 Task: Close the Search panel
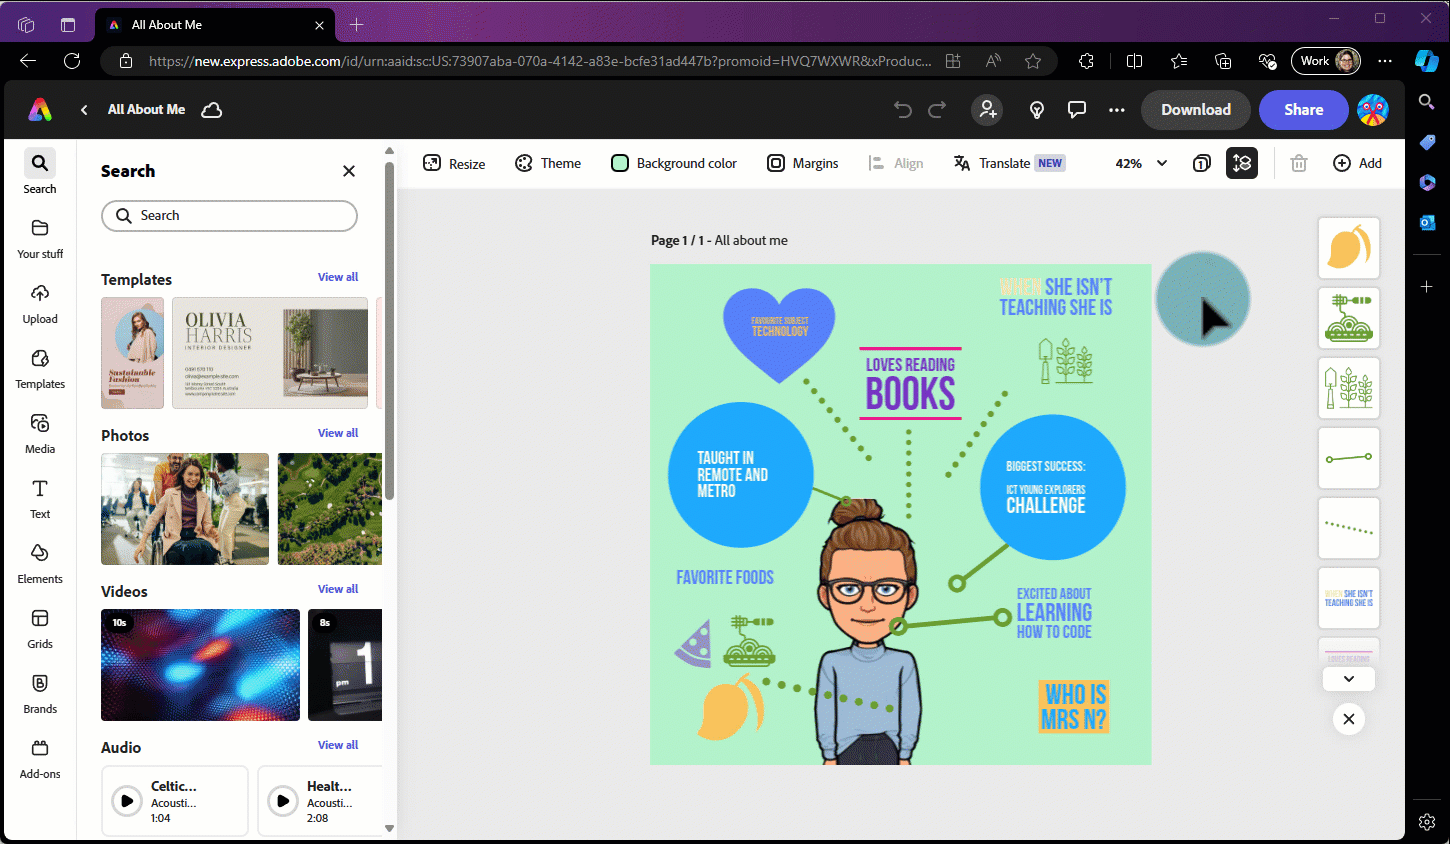tap(349, 171)
